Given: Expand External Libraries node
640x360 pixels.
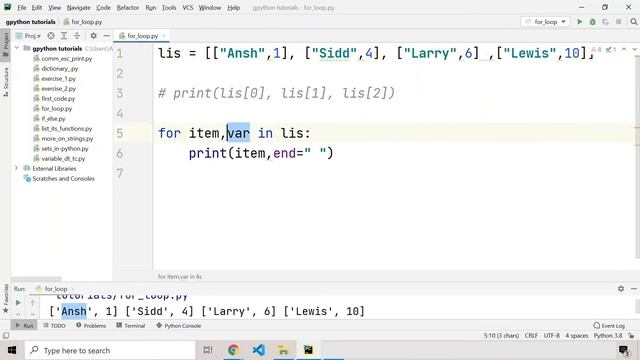Looking at the screenshot, I should (x=17, y=168).
